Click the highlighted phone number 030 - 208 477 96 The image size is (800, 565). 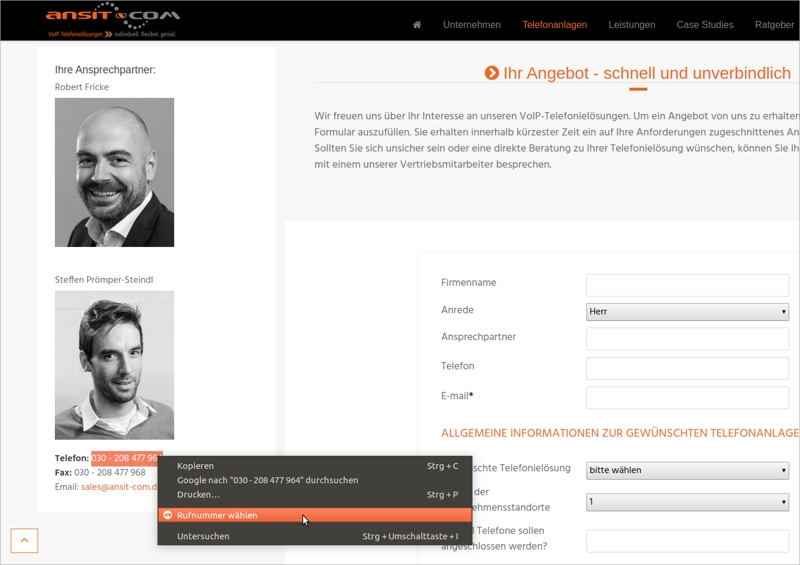(x=127, y=458)
